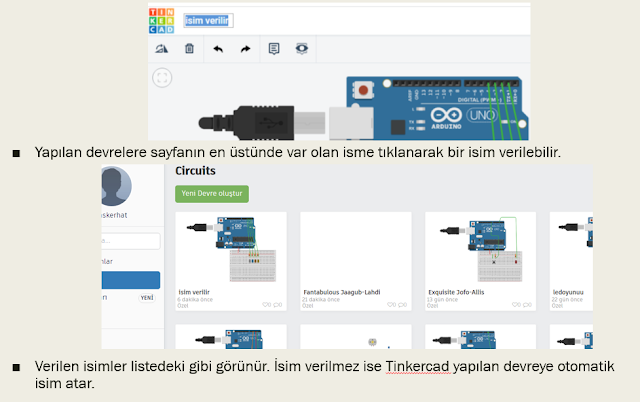Toggle the visibility eye icon
This screenshot has width=640, height=402.
pos(302,49)
